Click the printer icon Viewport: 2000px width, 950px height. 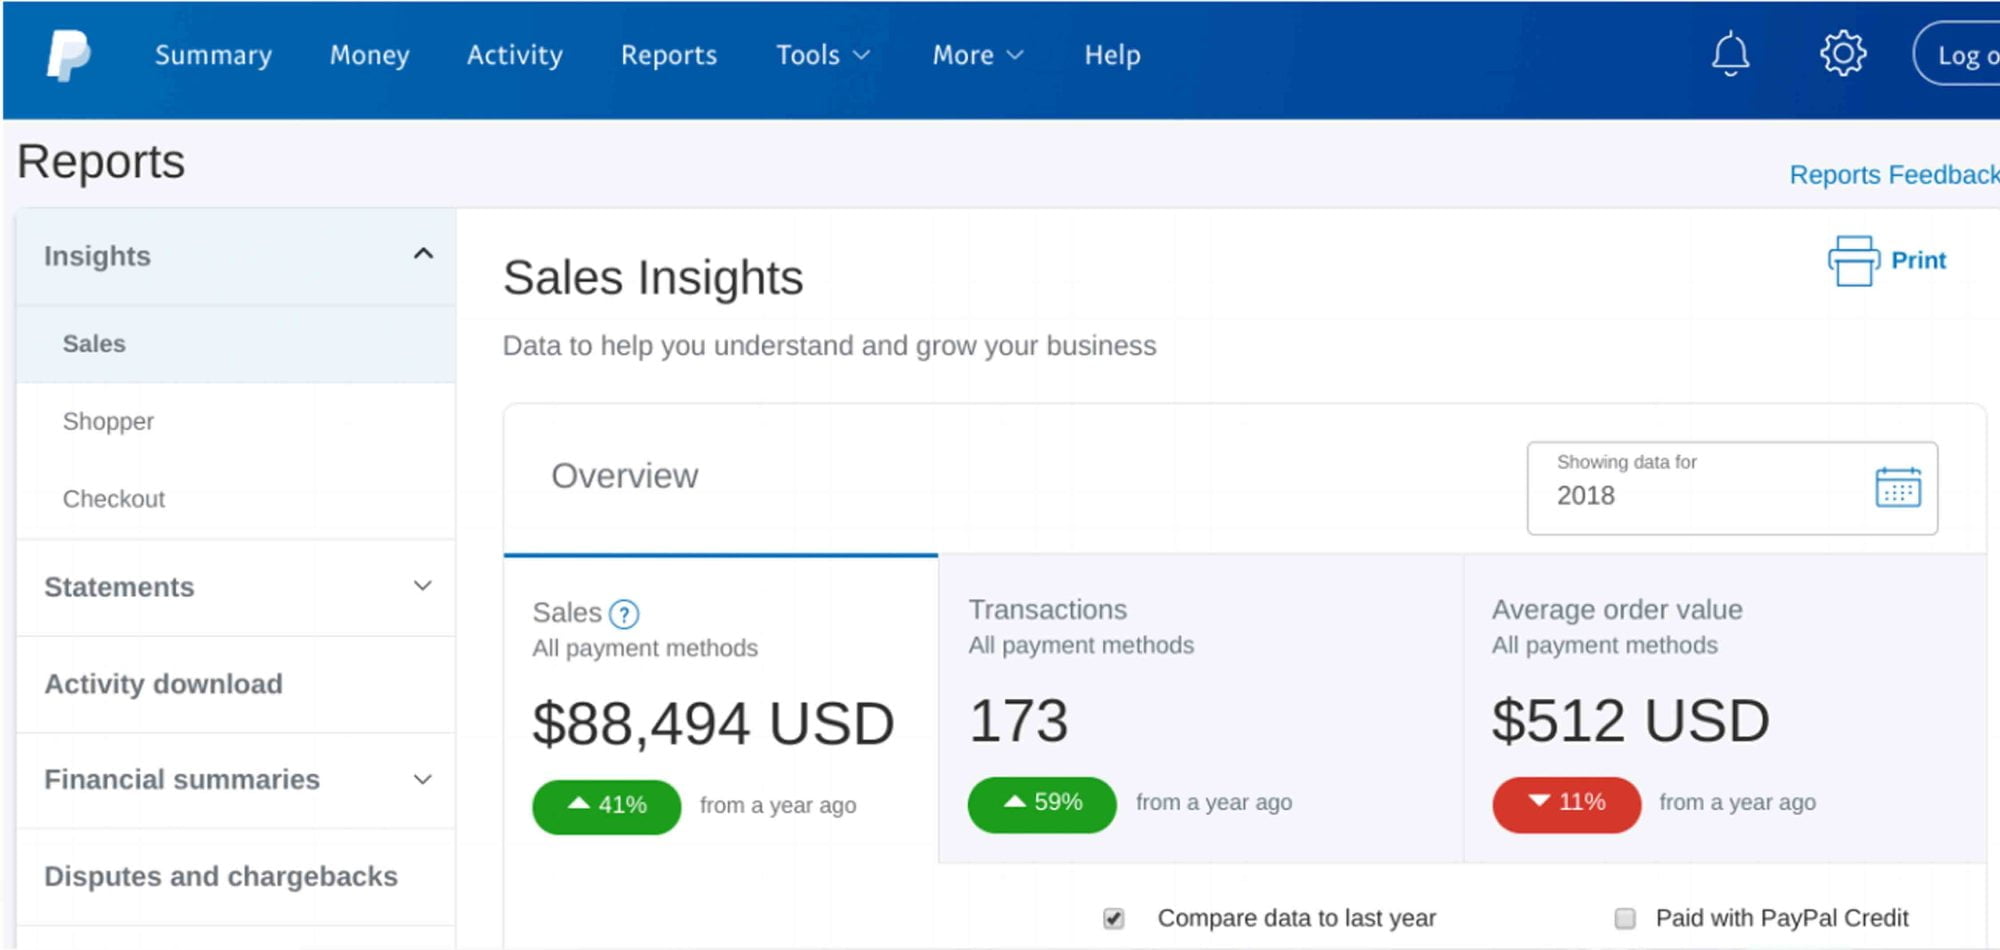[1853, 261]
